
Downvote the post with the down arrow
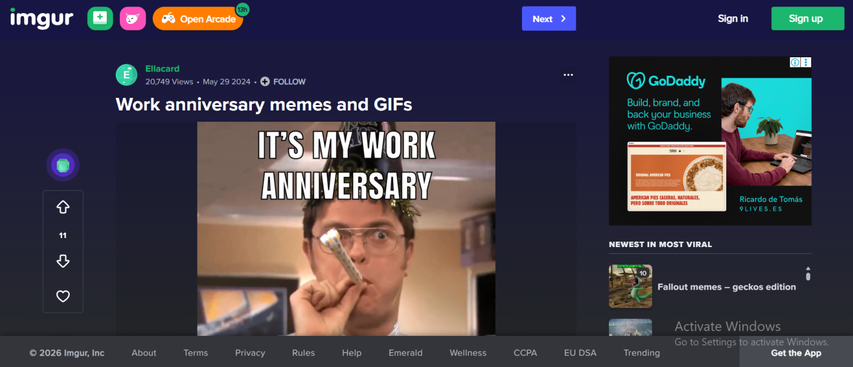click(63, 262)
